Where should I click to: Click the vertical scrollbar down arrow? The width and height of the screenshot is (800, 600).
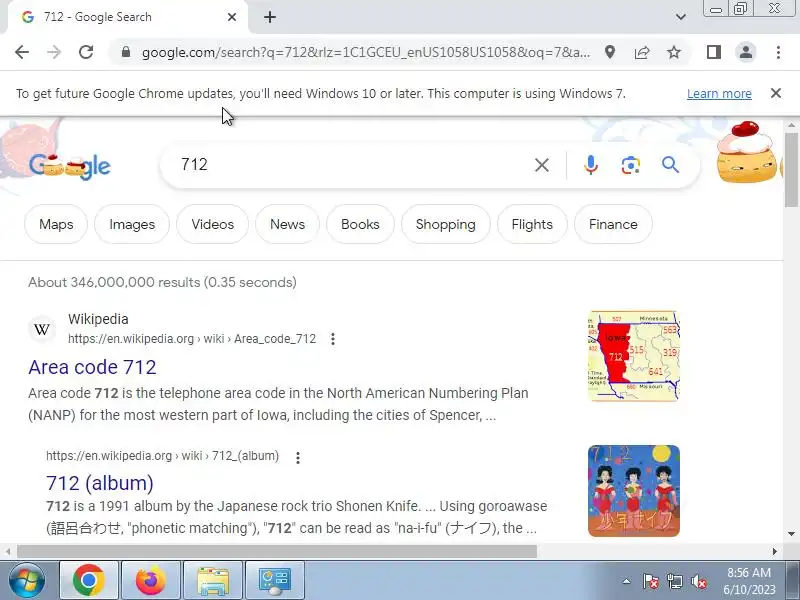[x=791, y=534]
